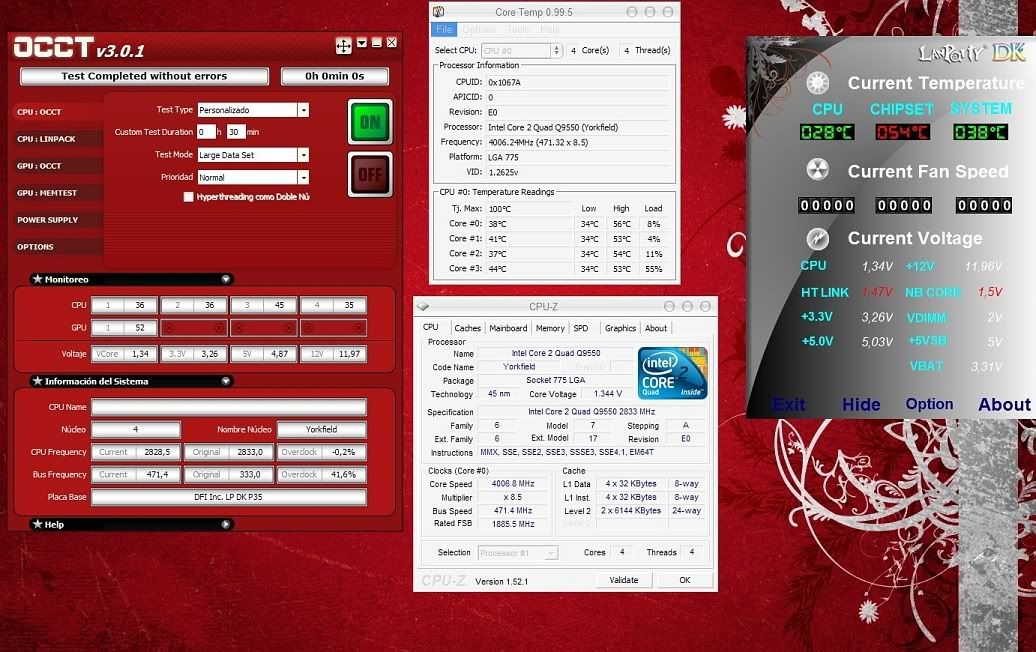Click the Nombre Núcleo value Yorkfield
1036x652 pixels.
tap(322, 429)
